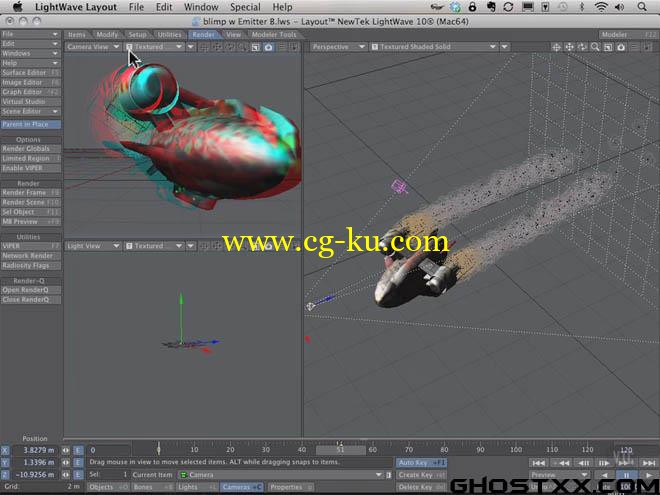
Task: Expand the Scene Editor dropdown
Action: 31,112
